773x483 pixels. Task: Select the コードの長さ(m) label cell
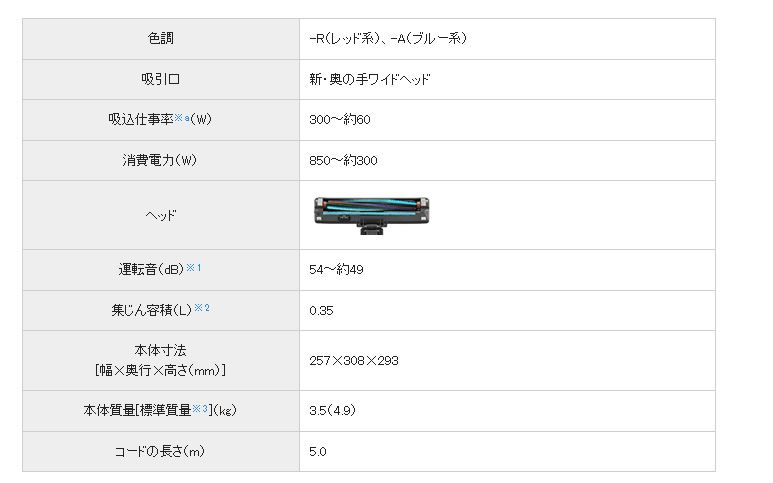[x=161, y=451]
